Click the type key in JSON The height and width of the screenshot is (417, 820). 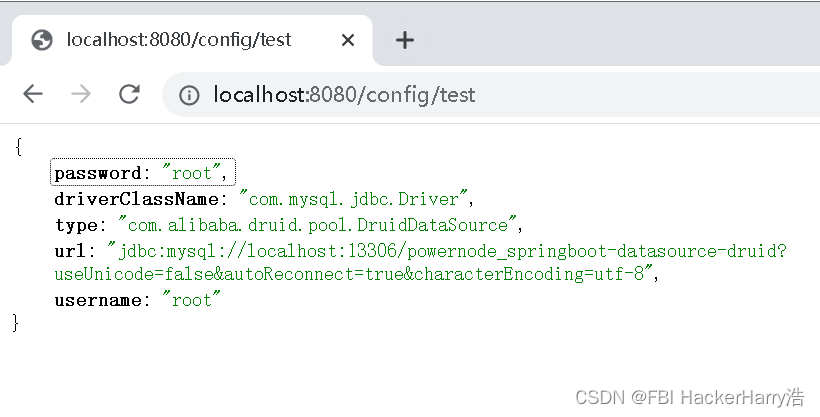(x=76, y=224)
